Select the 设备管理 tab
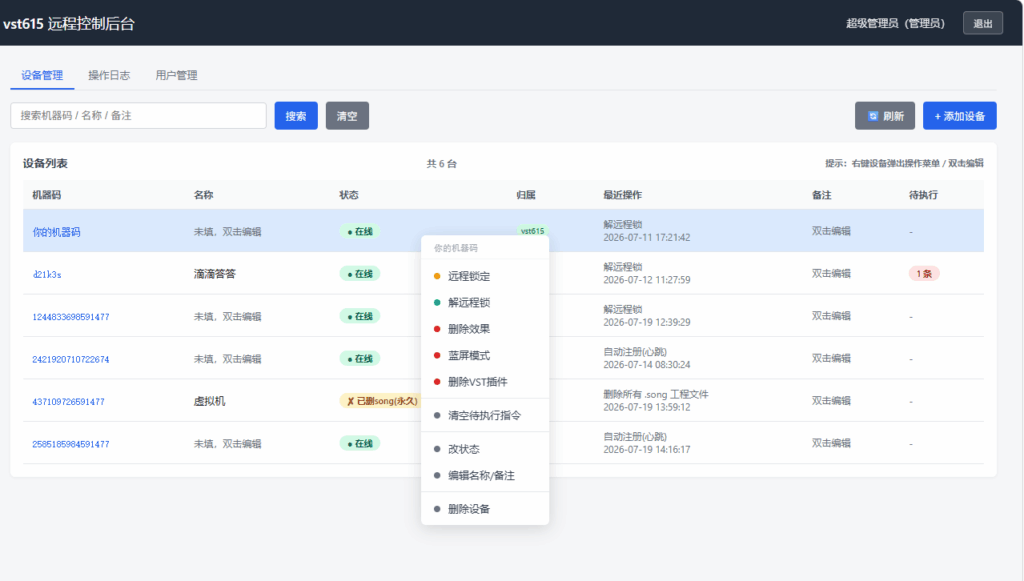This screenshot has height=581, width=1024. click(42, 75)
